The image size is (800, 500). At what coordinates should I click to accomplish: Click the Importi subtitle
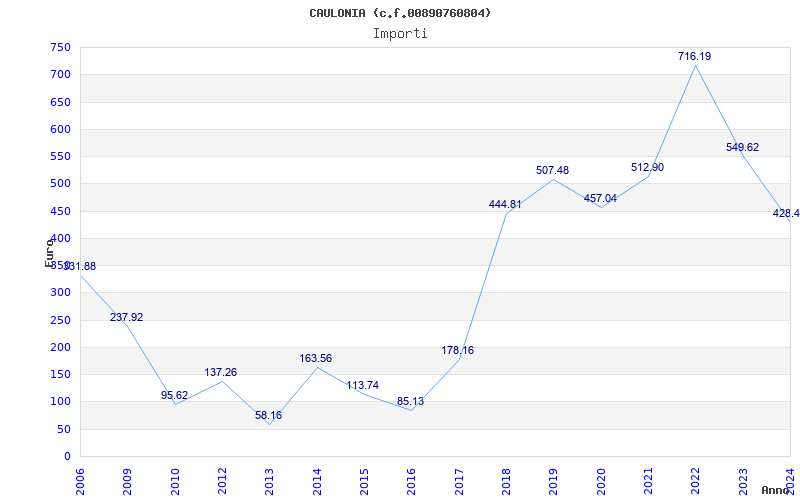pyautogui.click(x=400, y=34)
